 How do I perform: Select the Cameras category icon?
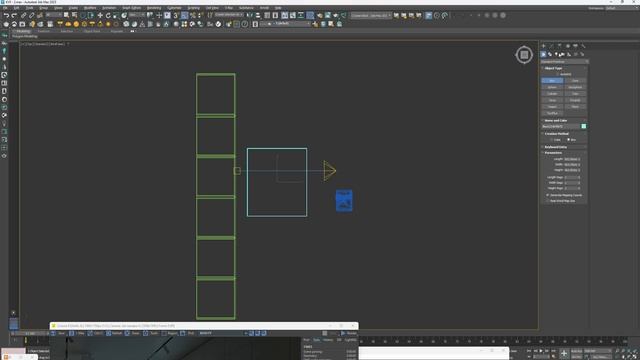(562, 54)
